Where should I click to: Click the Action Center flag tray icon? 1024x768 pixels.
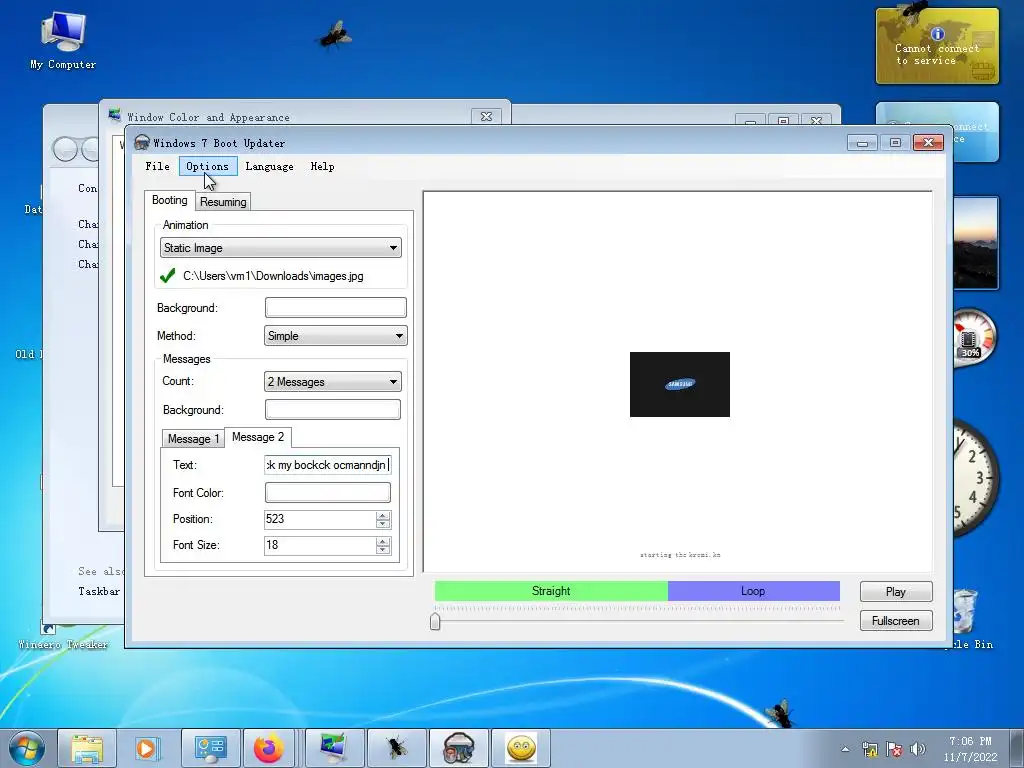coord(894,749)
